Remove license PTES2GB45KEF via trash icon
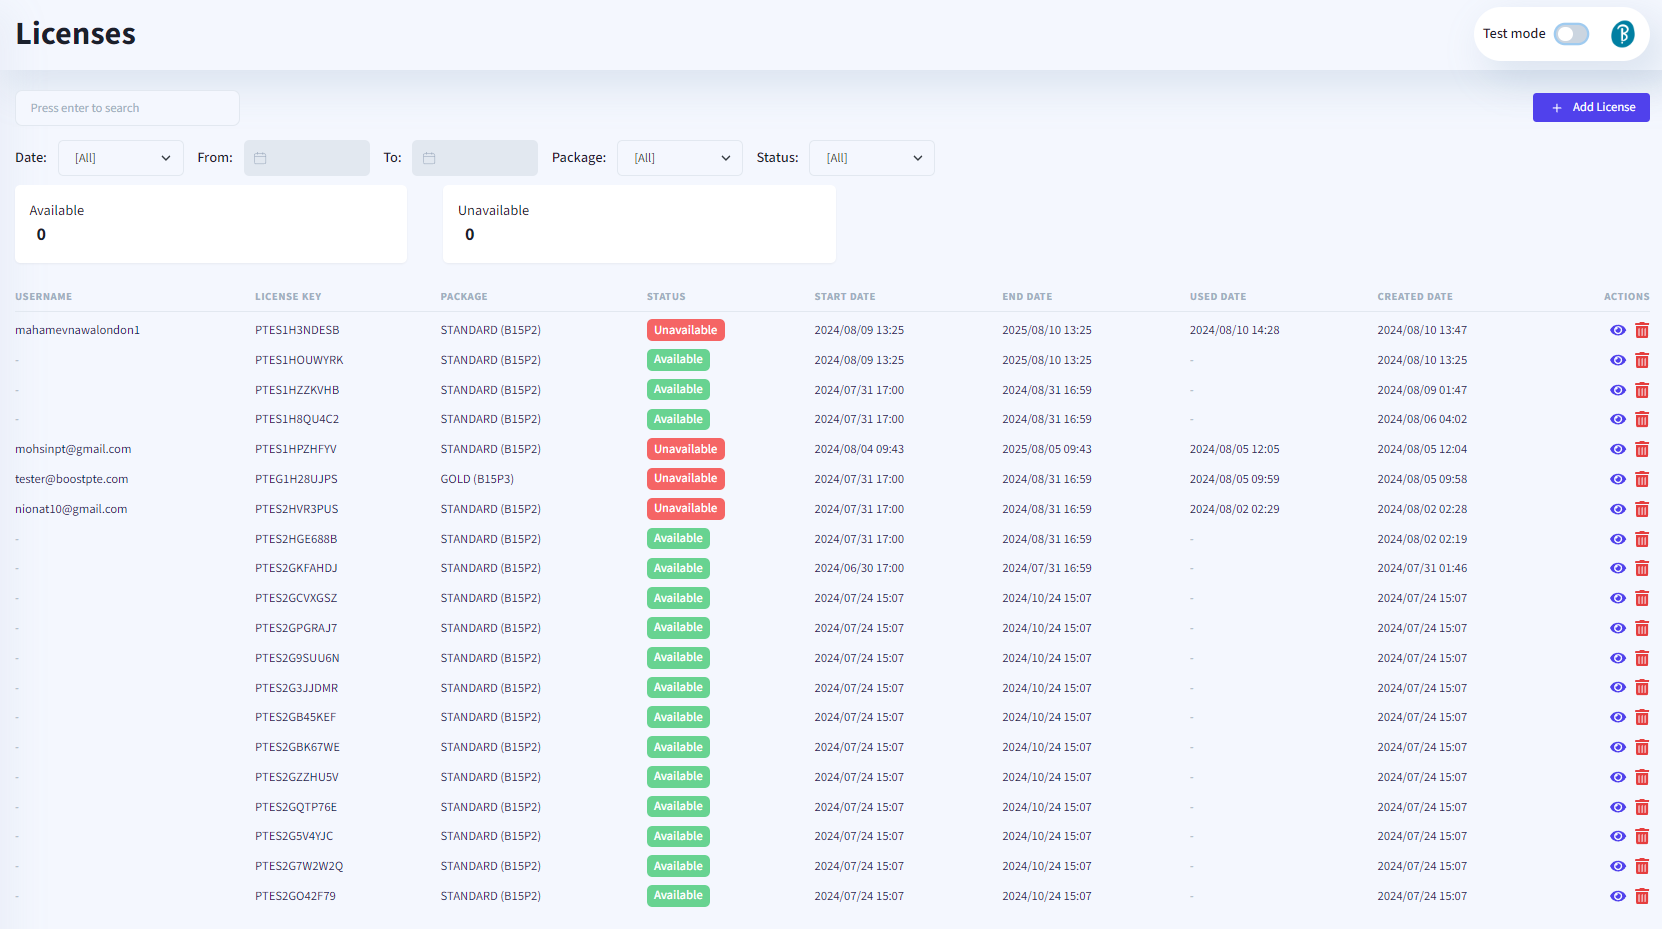 click(1641, 717)
